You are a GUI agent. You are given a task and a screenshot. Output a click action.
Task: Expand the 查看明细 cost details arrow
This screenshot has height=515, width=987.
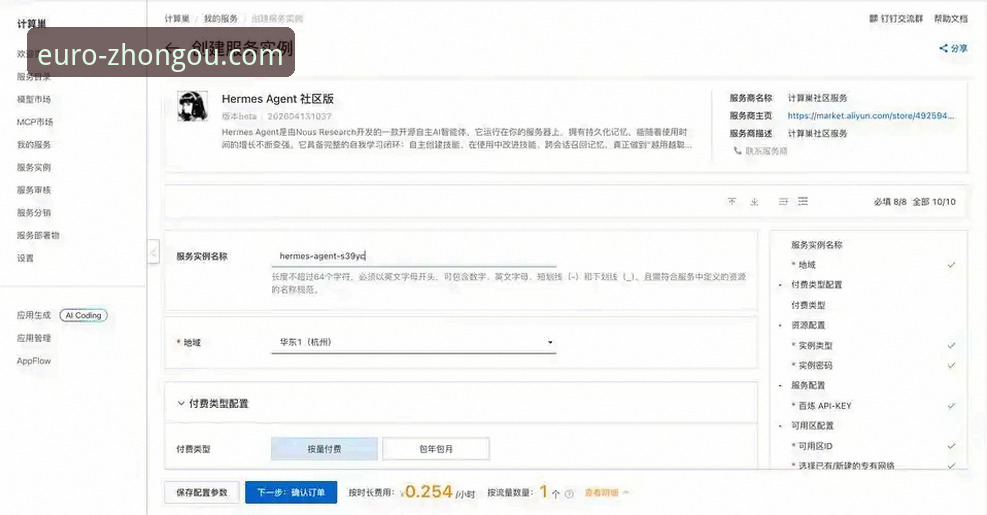tap(626, 493)
